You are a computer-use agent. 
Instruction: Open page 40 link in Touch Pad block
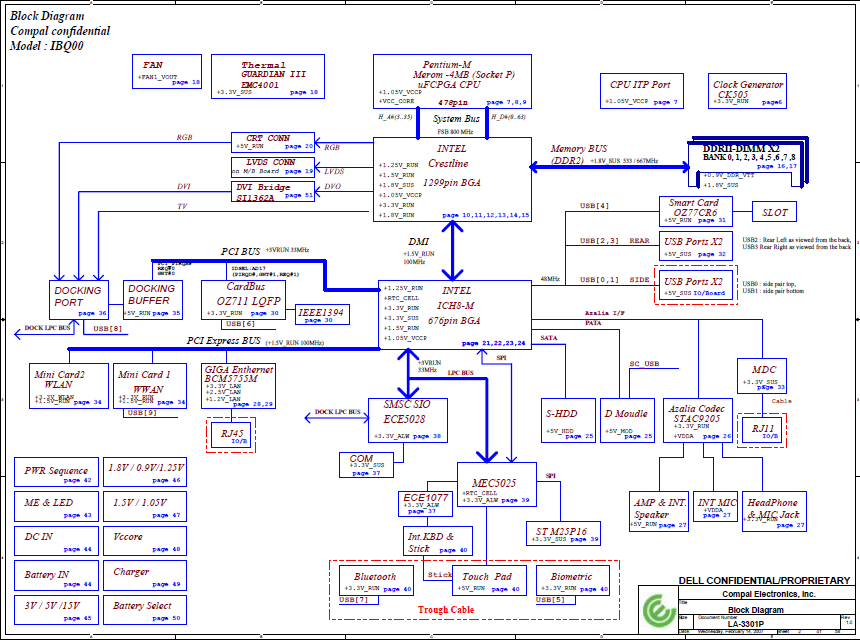(x=509, y=587)
